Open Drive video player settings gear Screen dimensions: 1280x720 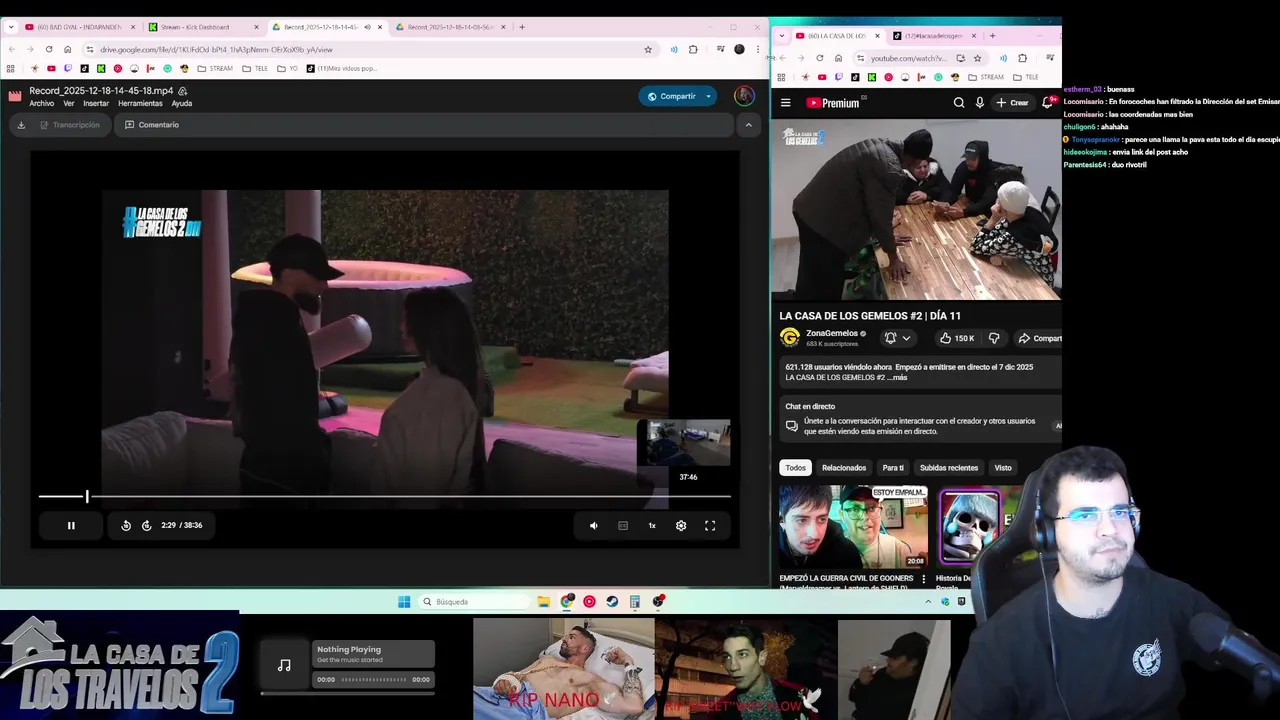(681, 525)
